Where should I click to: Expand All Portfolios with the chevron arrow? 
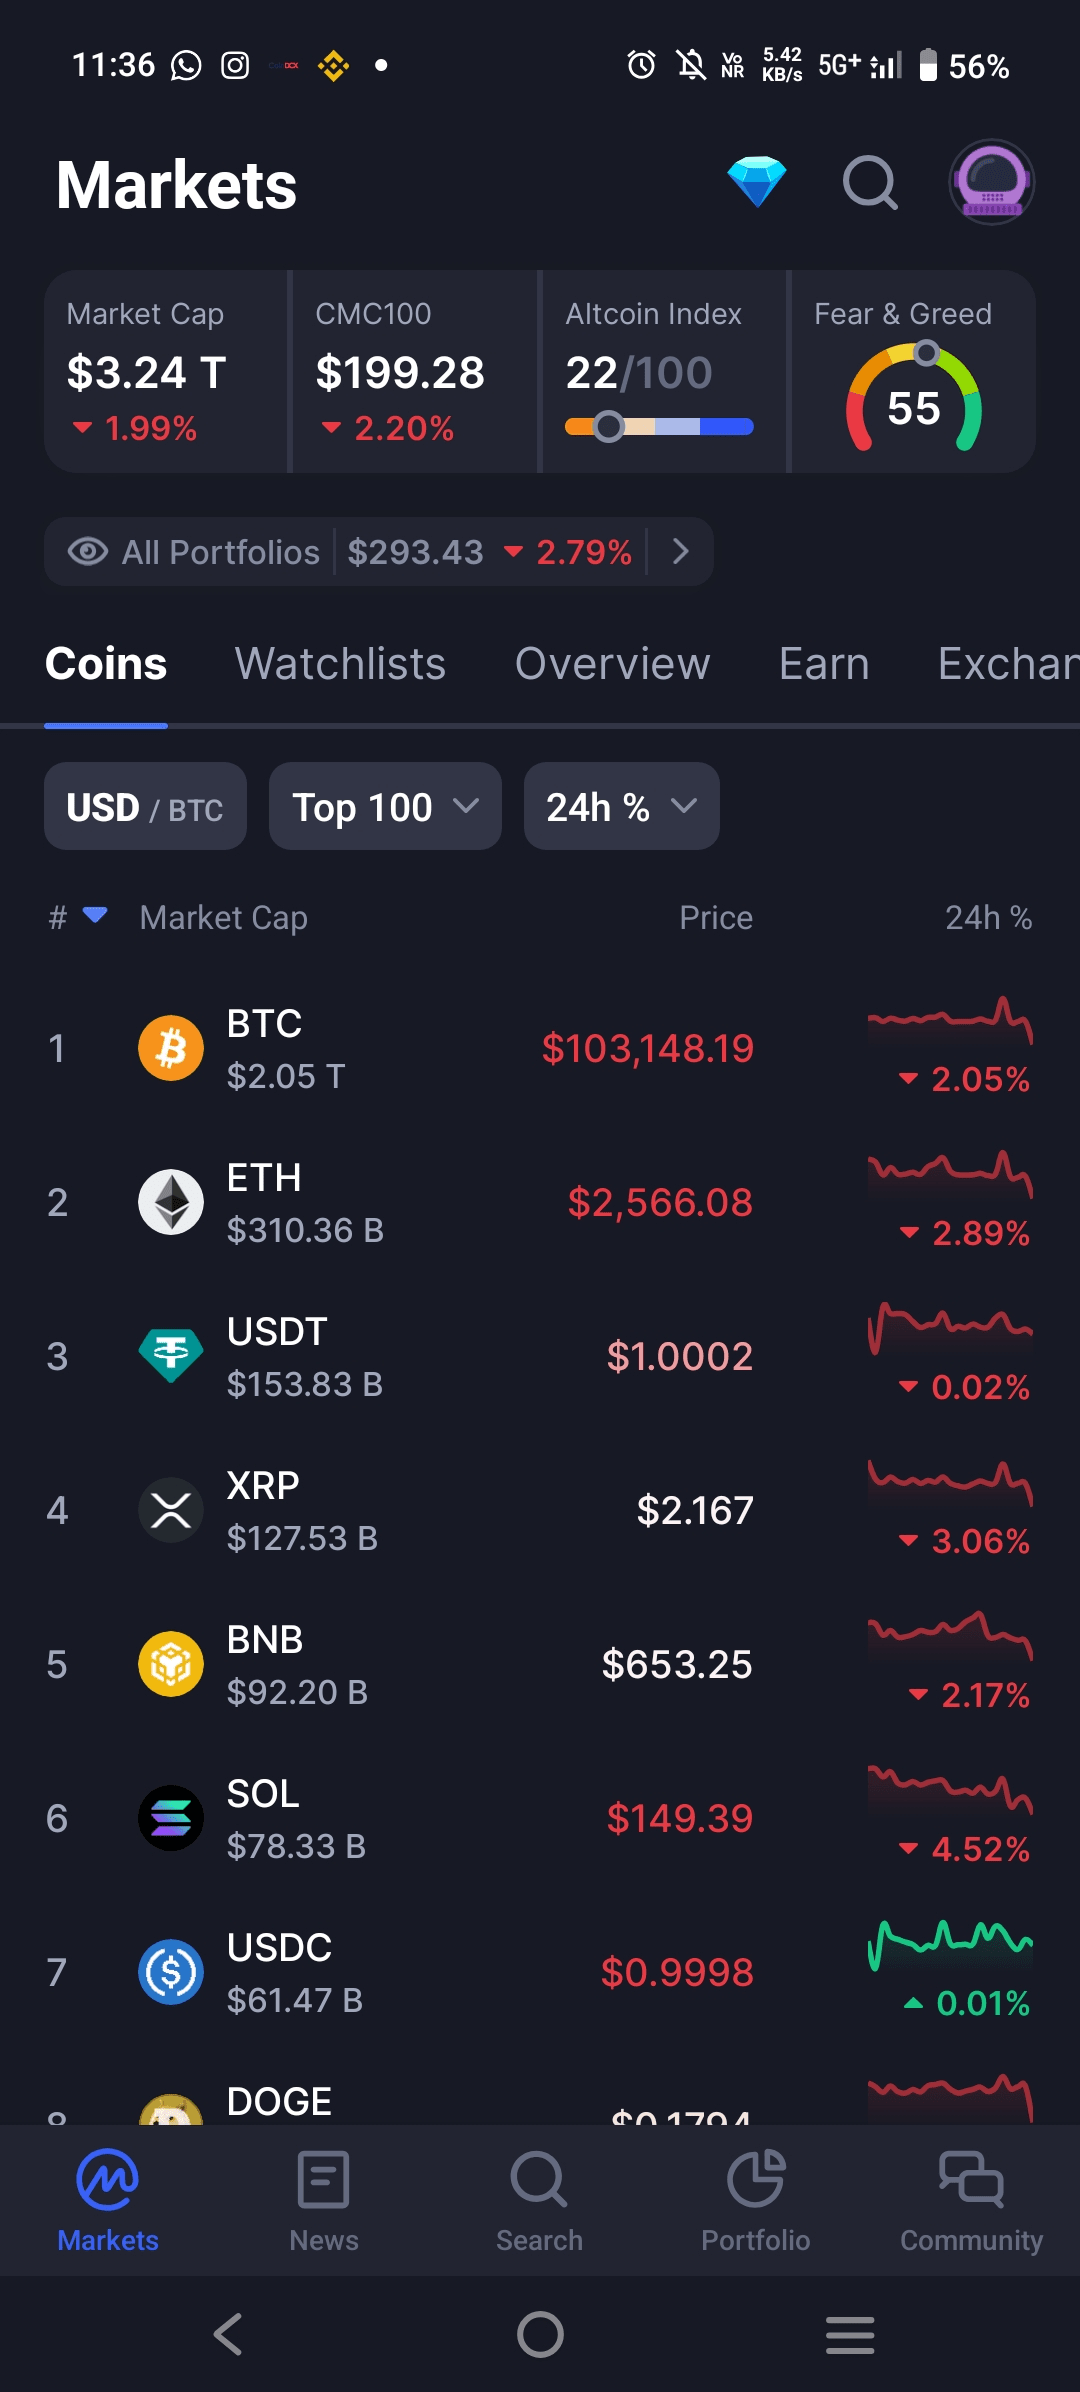[x=681, y=551]
